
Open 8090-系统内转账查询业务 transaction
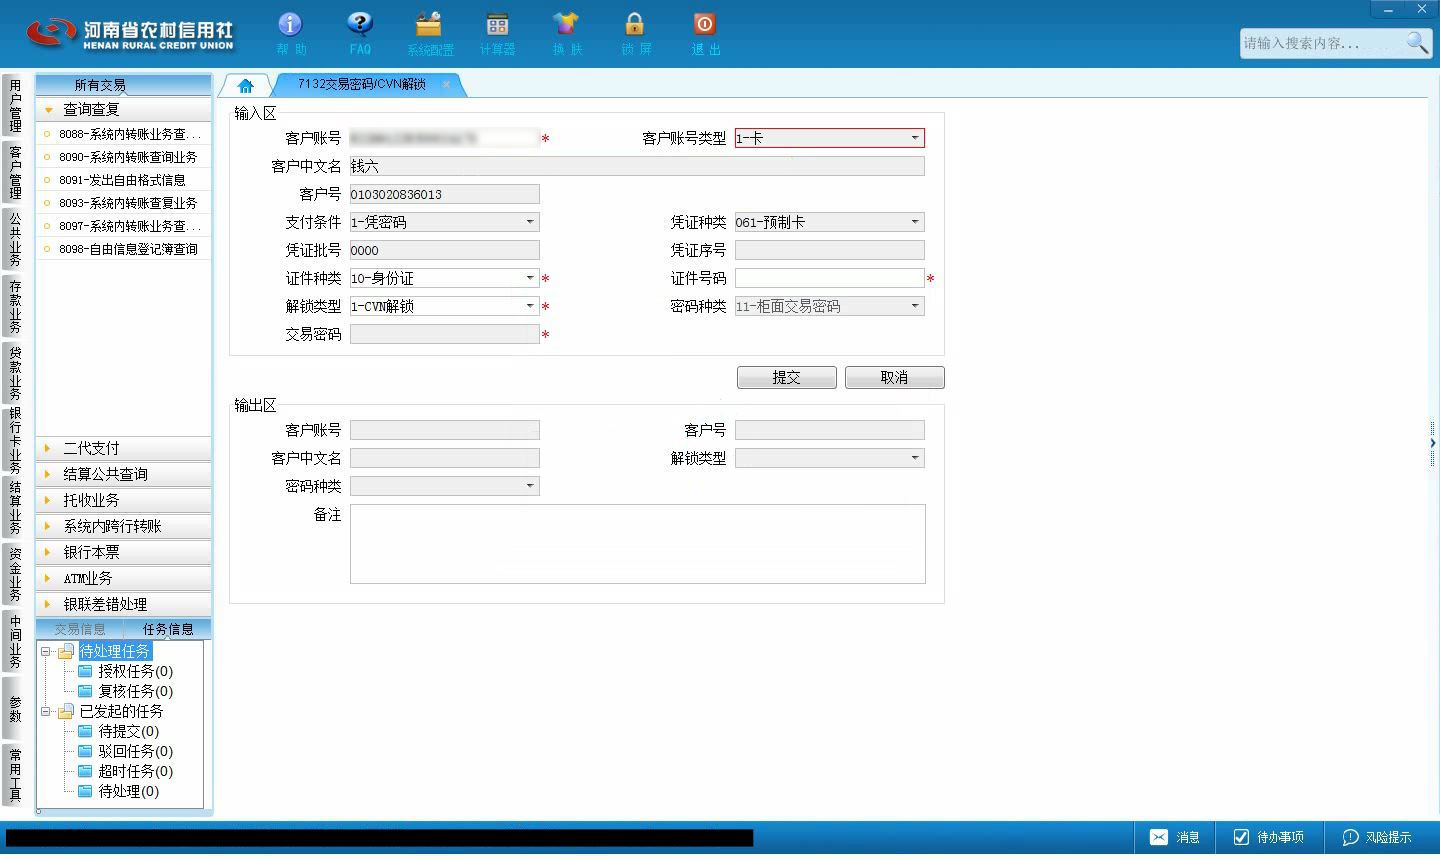[x=124, y=157]
